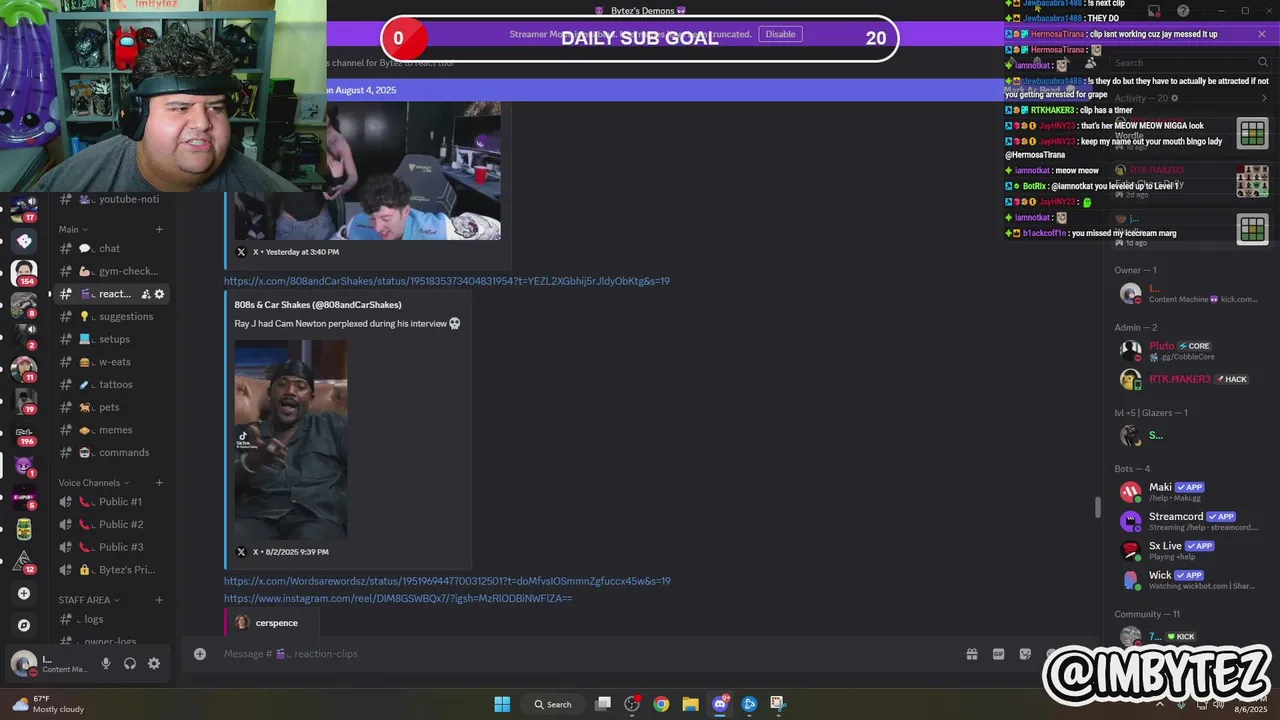The image size is (1280, 720).
Task: Open the gift Nitro icon
Action: [971, 654]
